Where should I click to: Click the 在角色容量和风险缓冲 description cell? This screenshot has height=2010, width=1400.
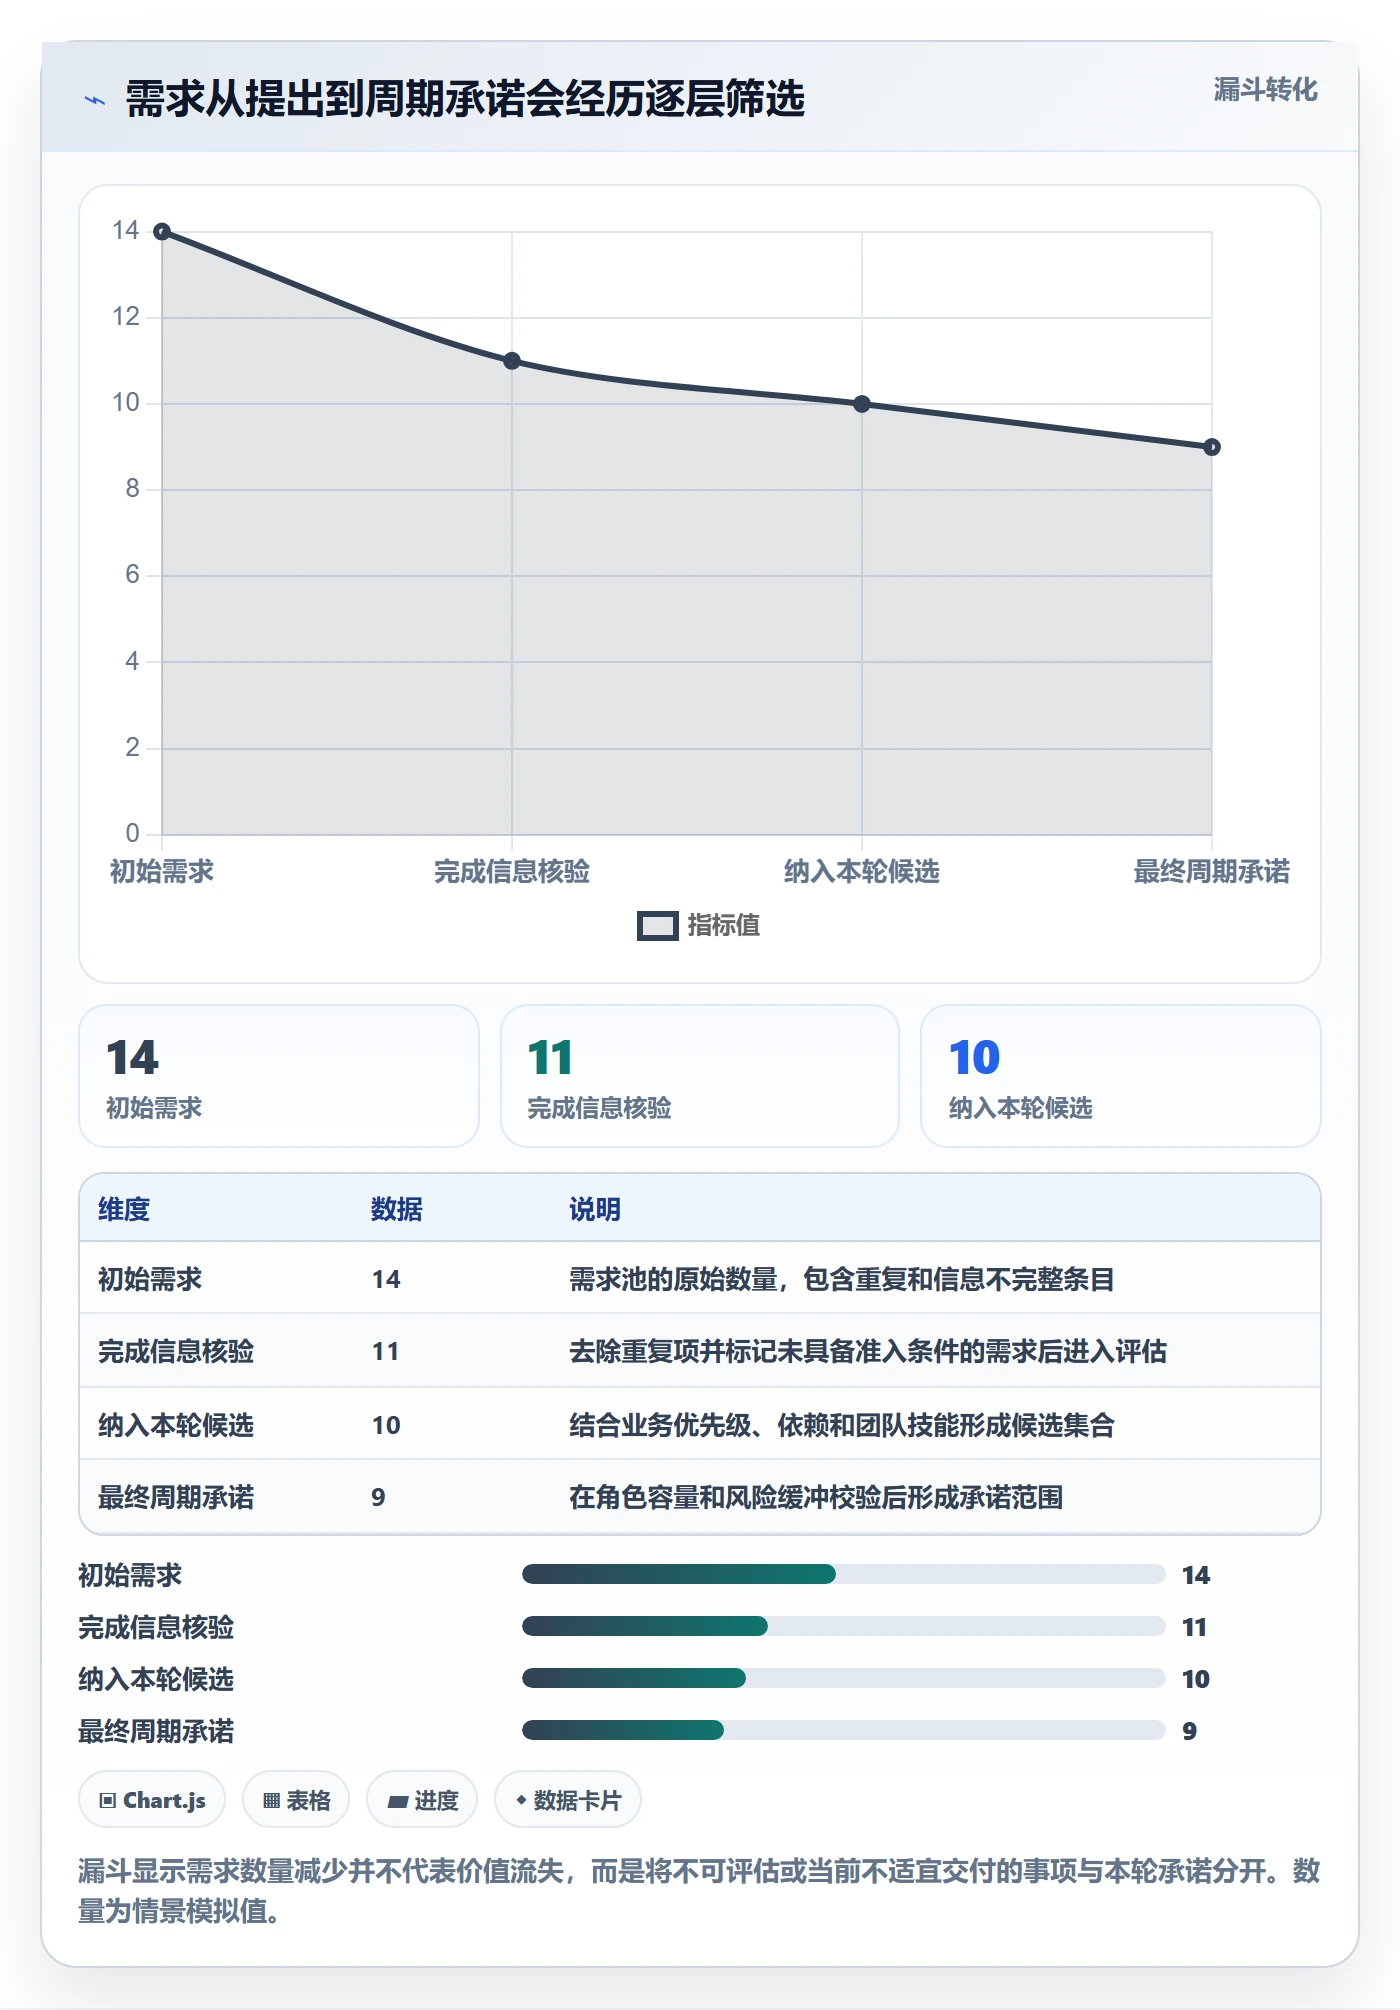click(x=816, y=1497)
